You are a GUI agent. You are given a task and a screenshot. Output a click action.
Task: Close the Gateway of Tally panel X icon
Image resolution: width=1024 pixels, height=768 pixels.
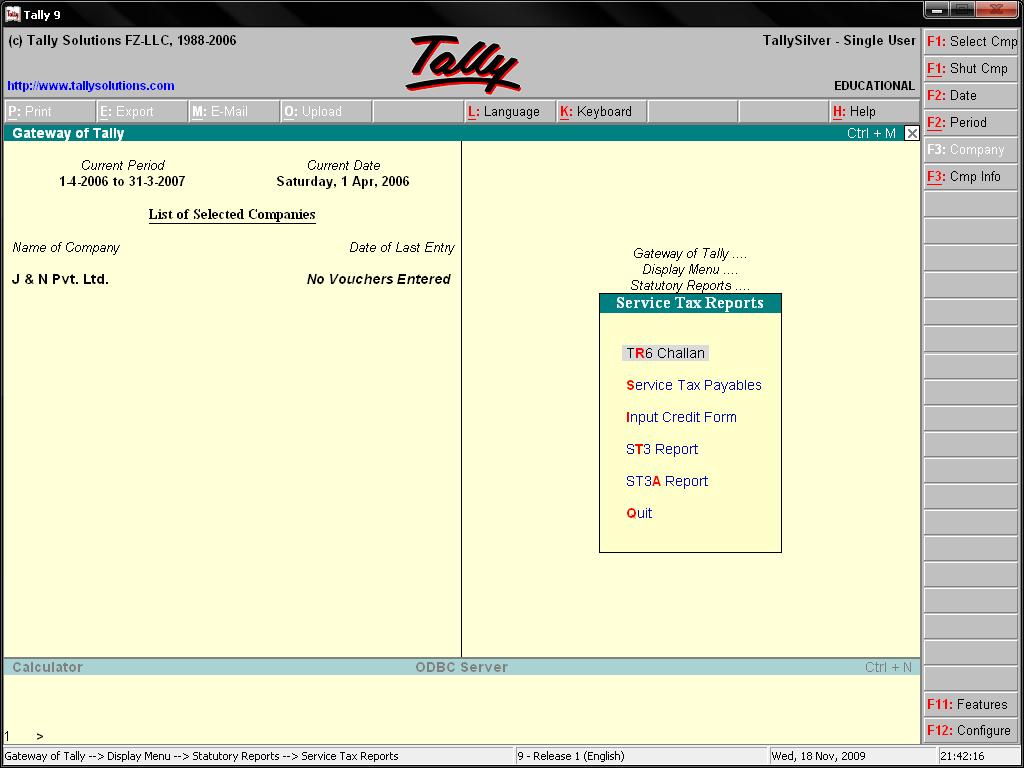912,133
